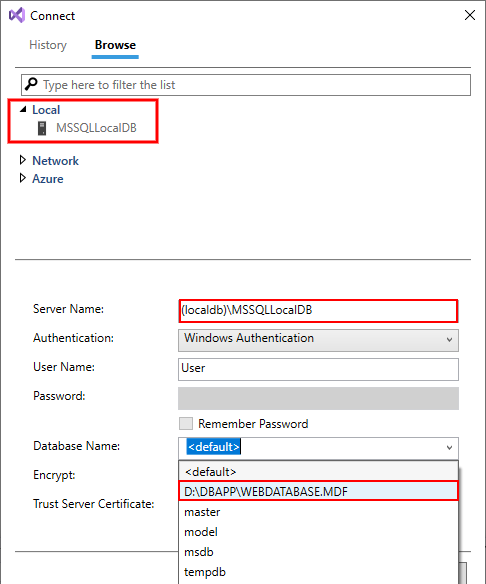The height and width of the screenshot is (584, 486).
Task: Choose <default> from the database list
Action: click(x=318, y=472)
